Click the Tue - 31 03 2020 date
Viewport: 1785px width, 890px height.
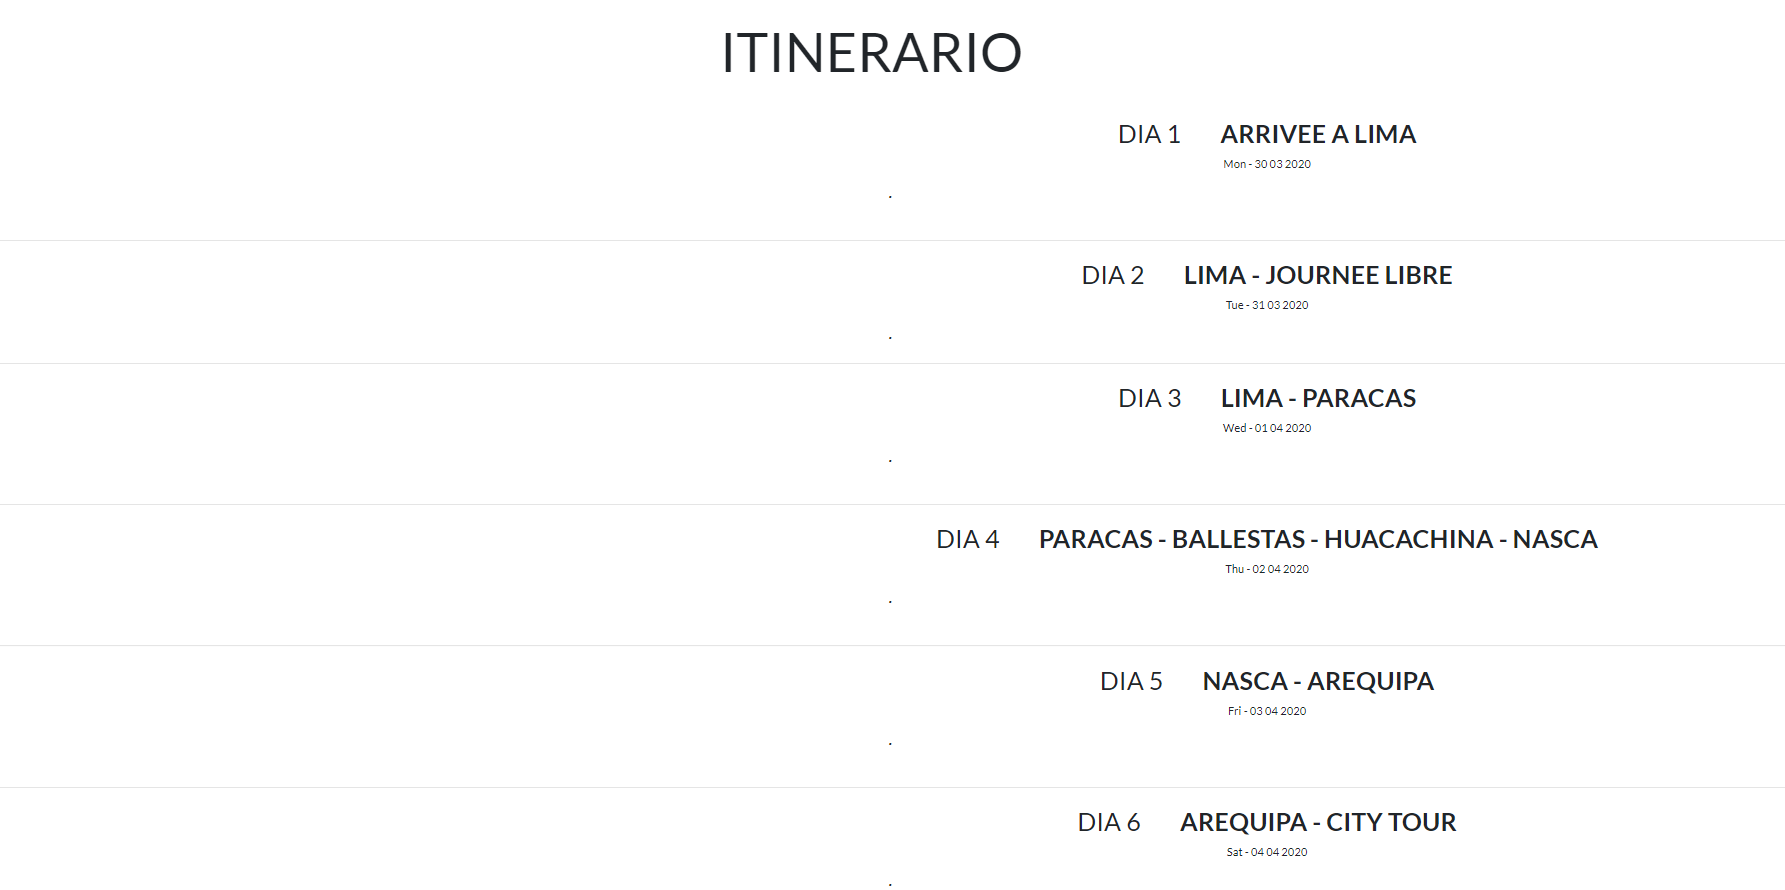pyautogui.click(x=1266, y=305)
